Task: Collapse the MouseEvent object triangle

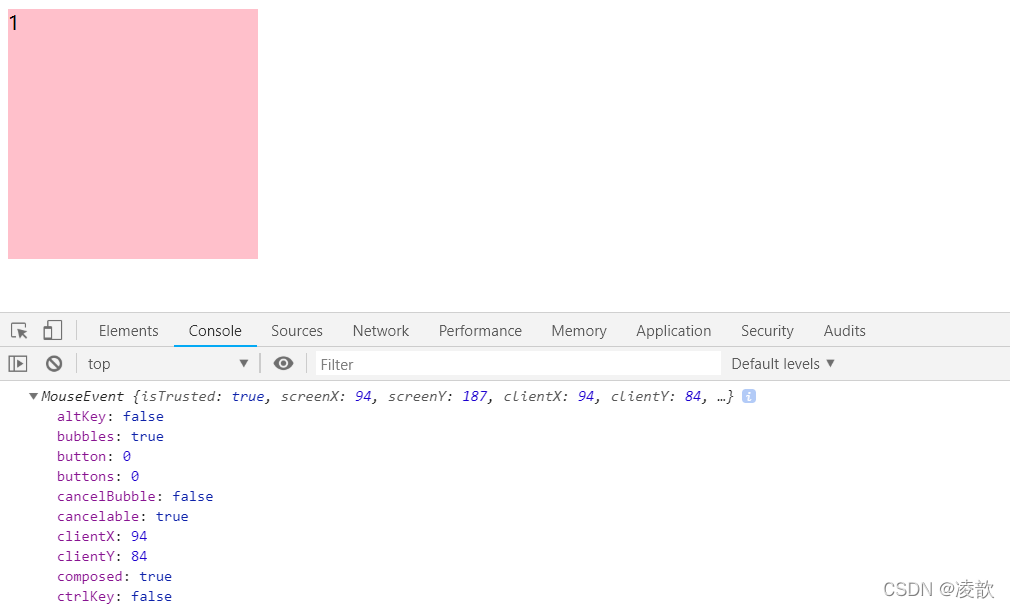Action: (x=33, y=396)
